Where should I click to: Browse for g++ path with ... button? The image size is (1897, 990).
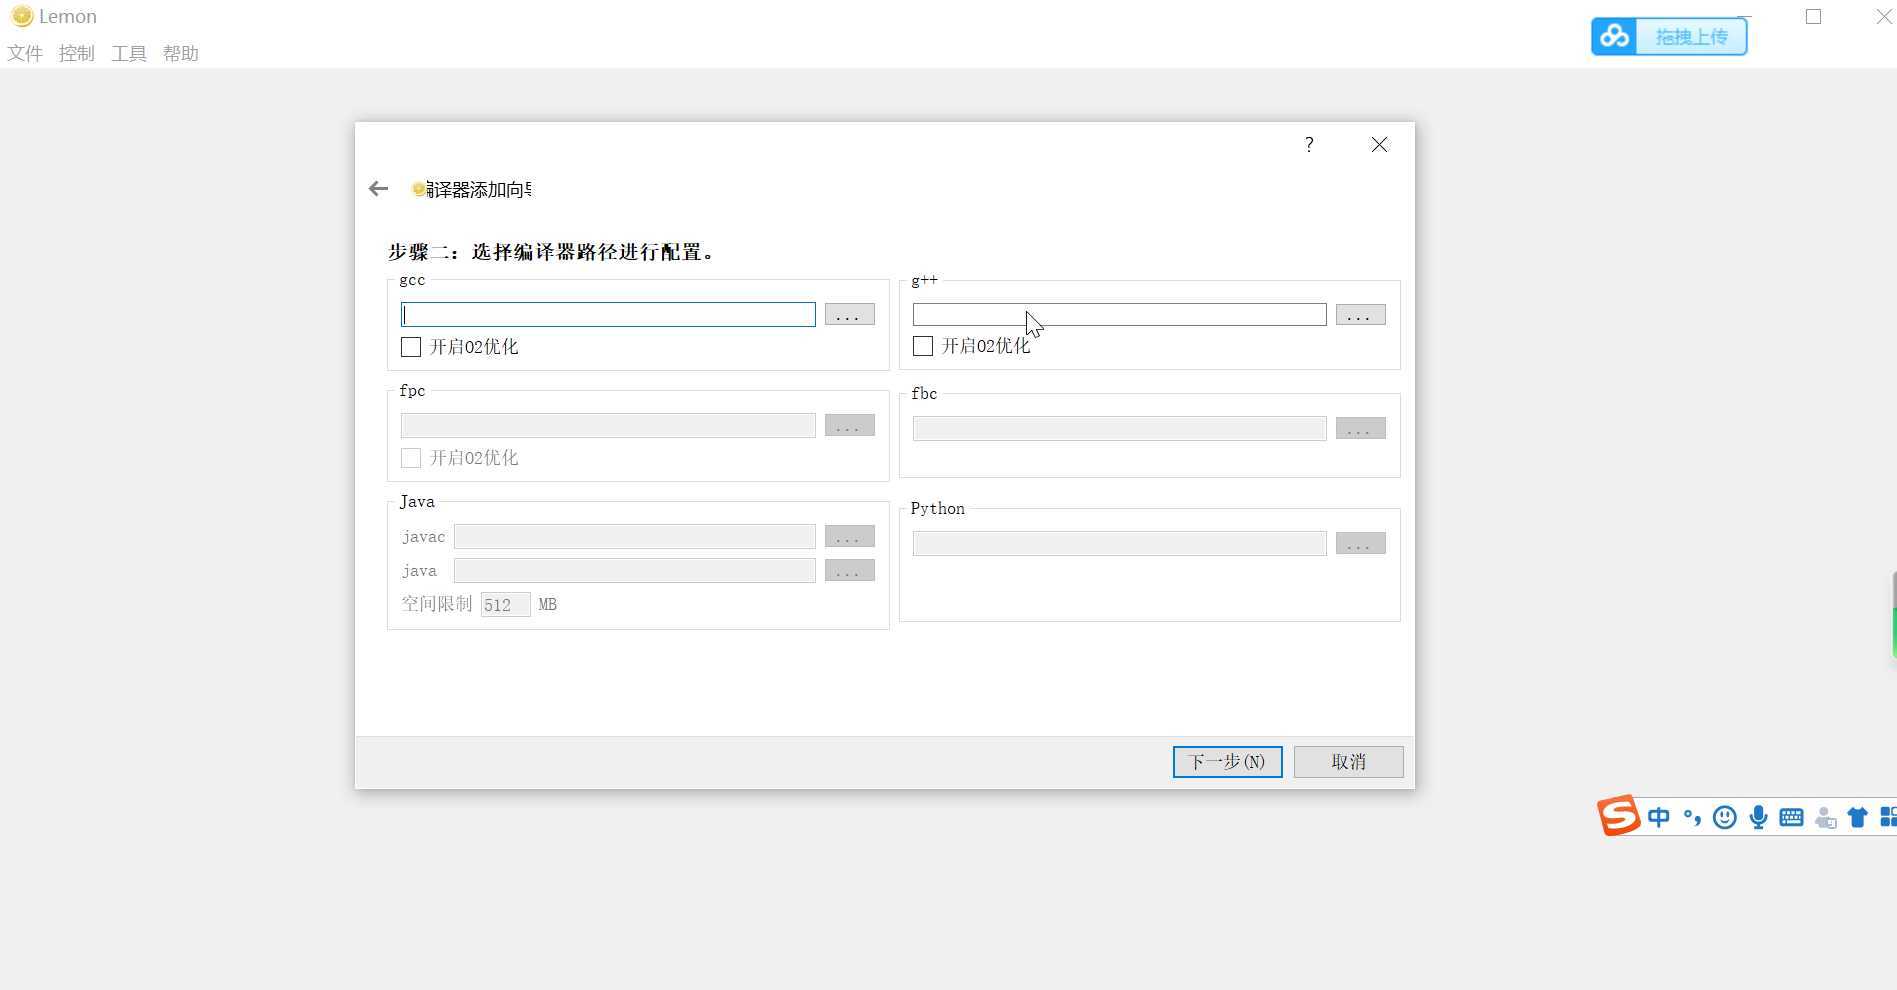pos(1360,315)
